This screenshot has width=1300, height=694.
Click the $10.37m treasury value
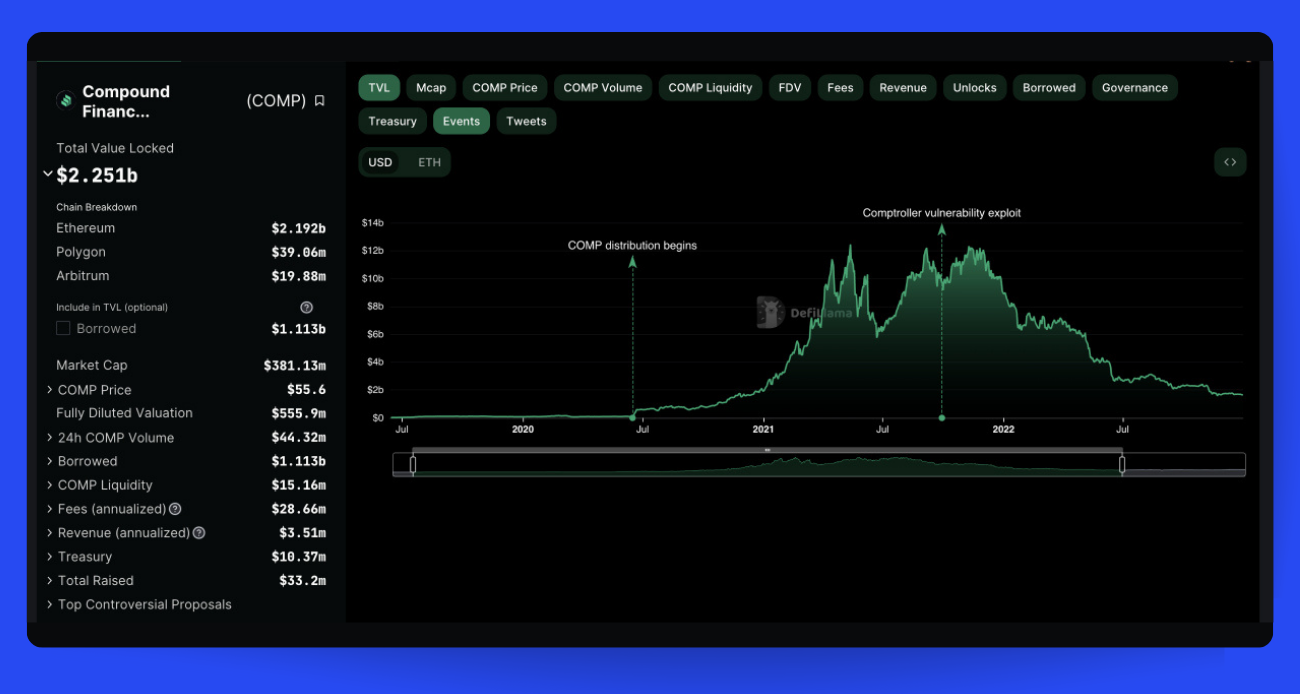[x=299, y=557]
